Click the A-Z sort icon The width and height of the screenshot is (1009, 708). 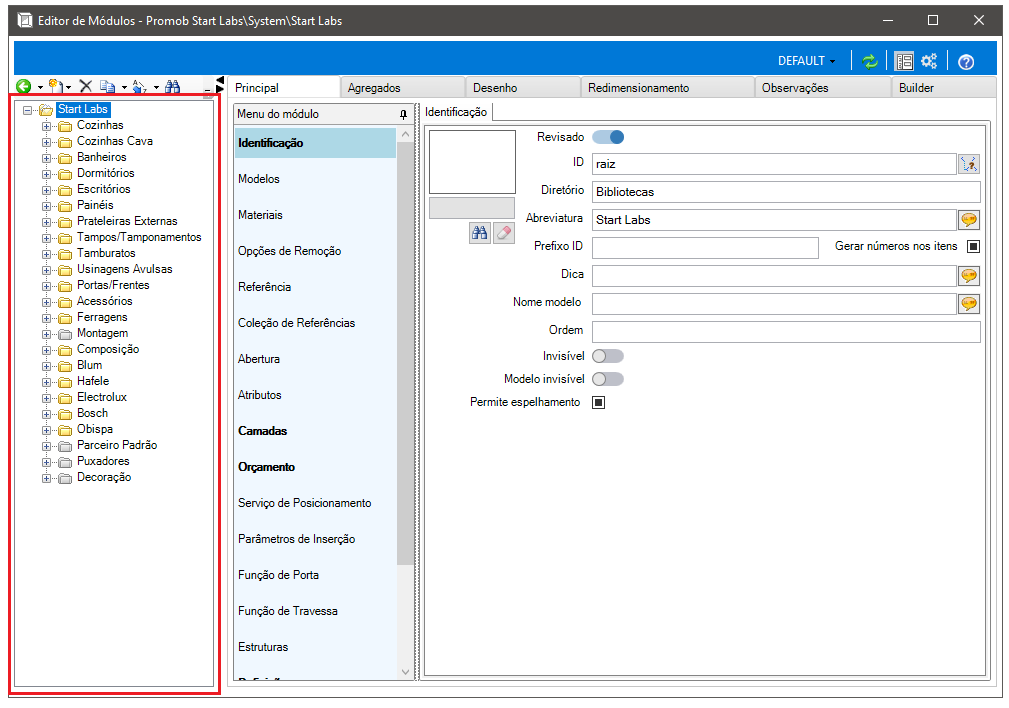[x=139, y=86]
